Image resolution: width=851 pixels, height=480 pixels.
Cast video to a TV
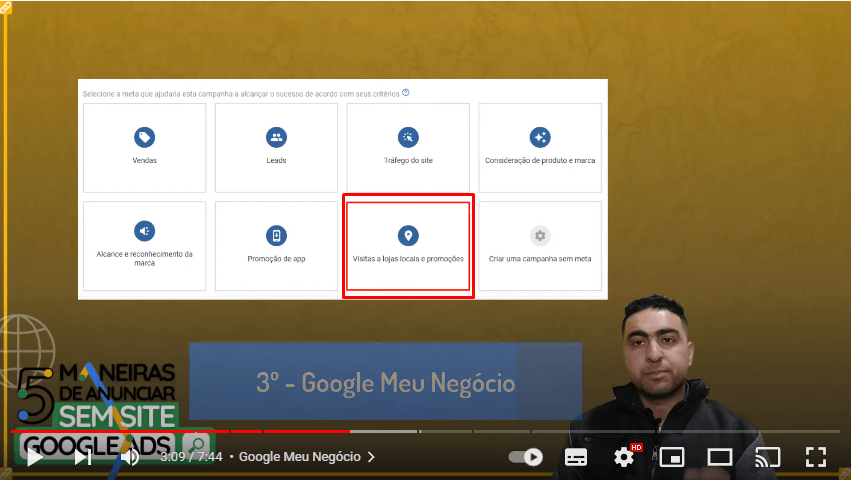pyautogui.click(x=767, y=457)
